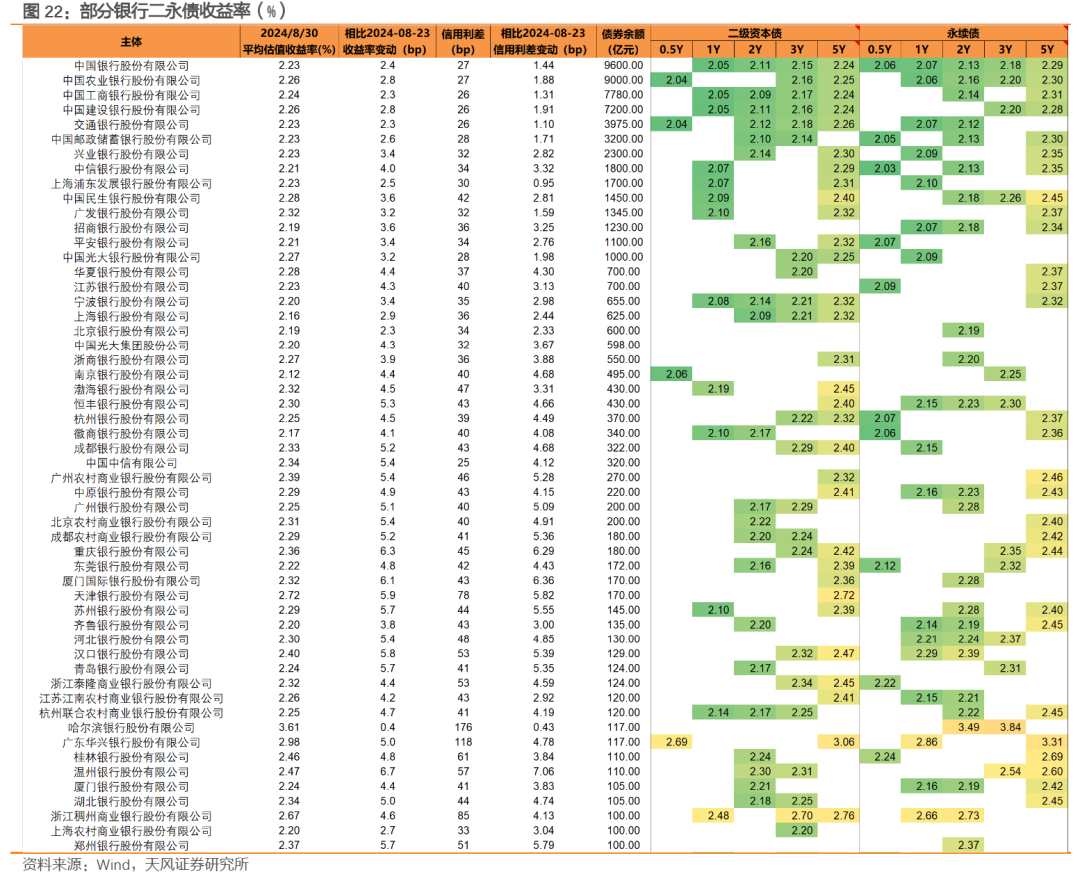Click 中国建设银行股份有限公司 row name
Screen dimensions: 1080x881
[x=131, y=110]
